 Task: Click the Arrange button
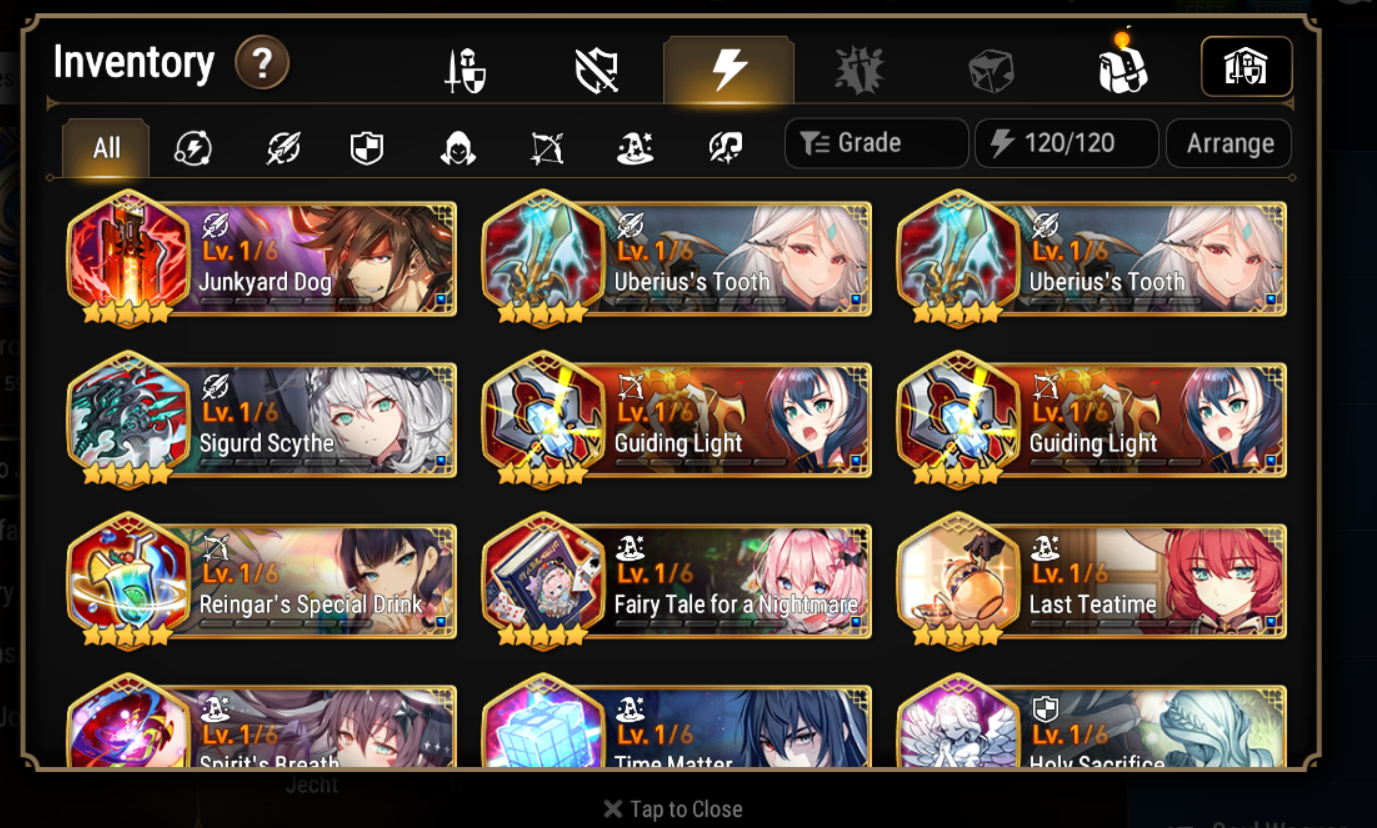click(1229, 143)
